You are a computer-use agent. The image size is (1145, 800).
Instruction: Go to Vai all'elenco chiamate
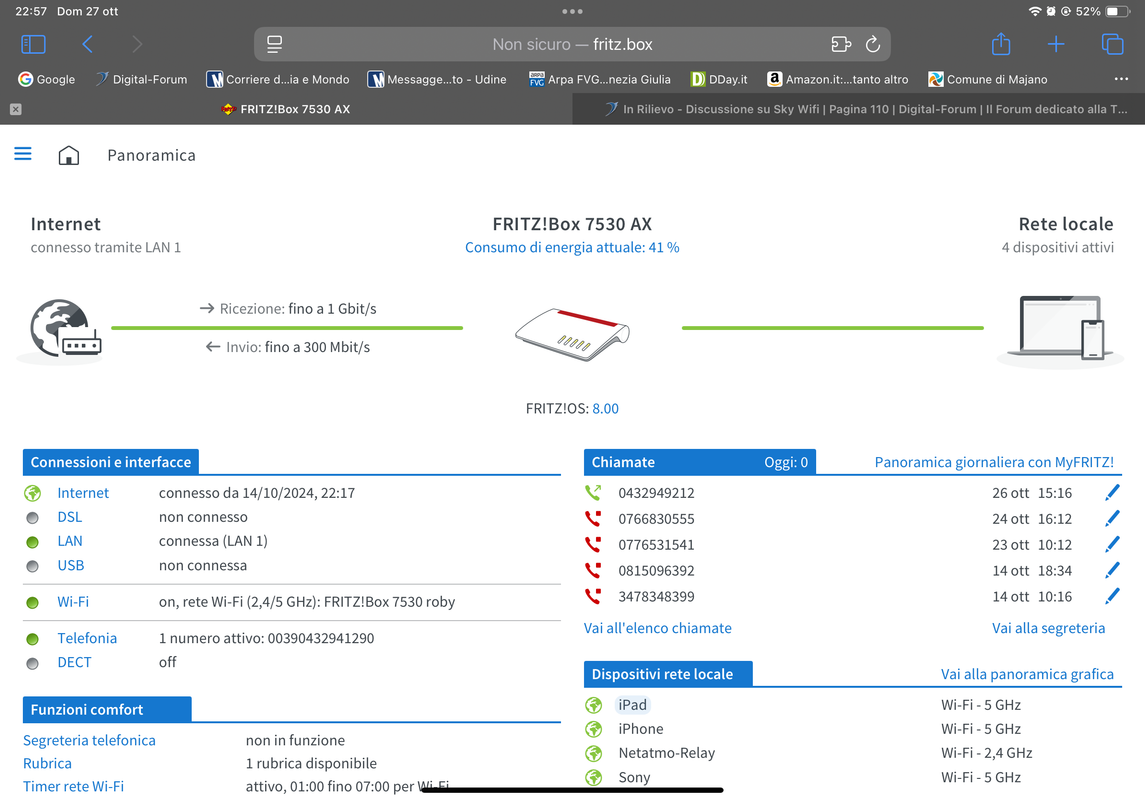click(657, 628)
